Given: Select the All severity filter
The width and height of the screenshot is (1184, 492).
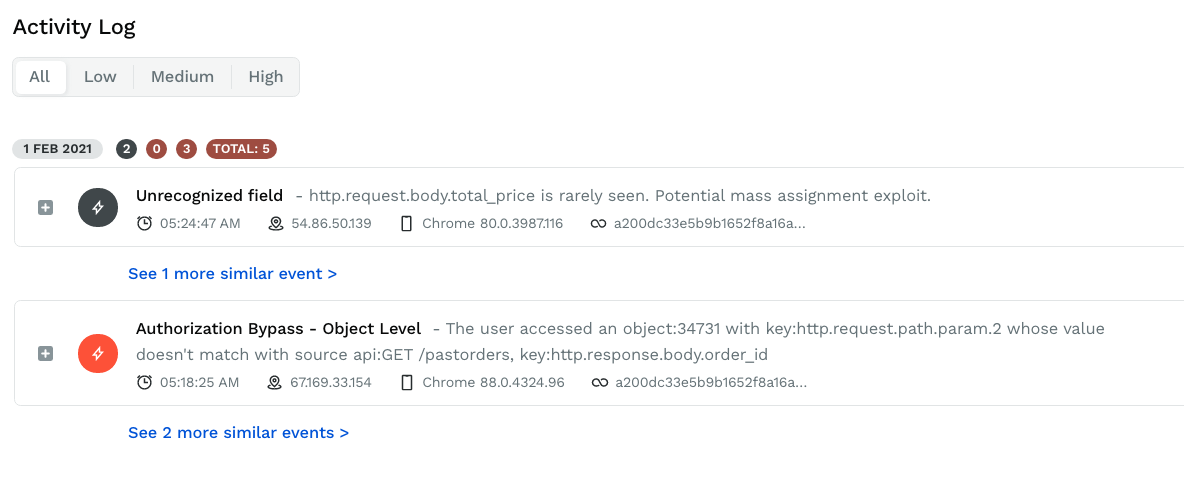Looking at the screenshot, I should pyautogui.click(x=40, y=77).
